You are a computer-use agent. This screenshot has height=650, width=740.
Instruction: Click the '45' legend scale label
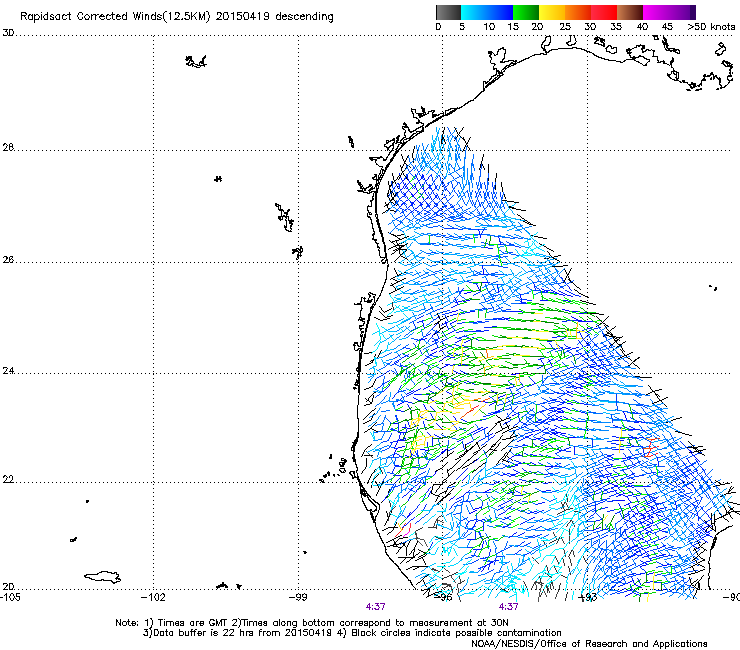tap(667, 27)
